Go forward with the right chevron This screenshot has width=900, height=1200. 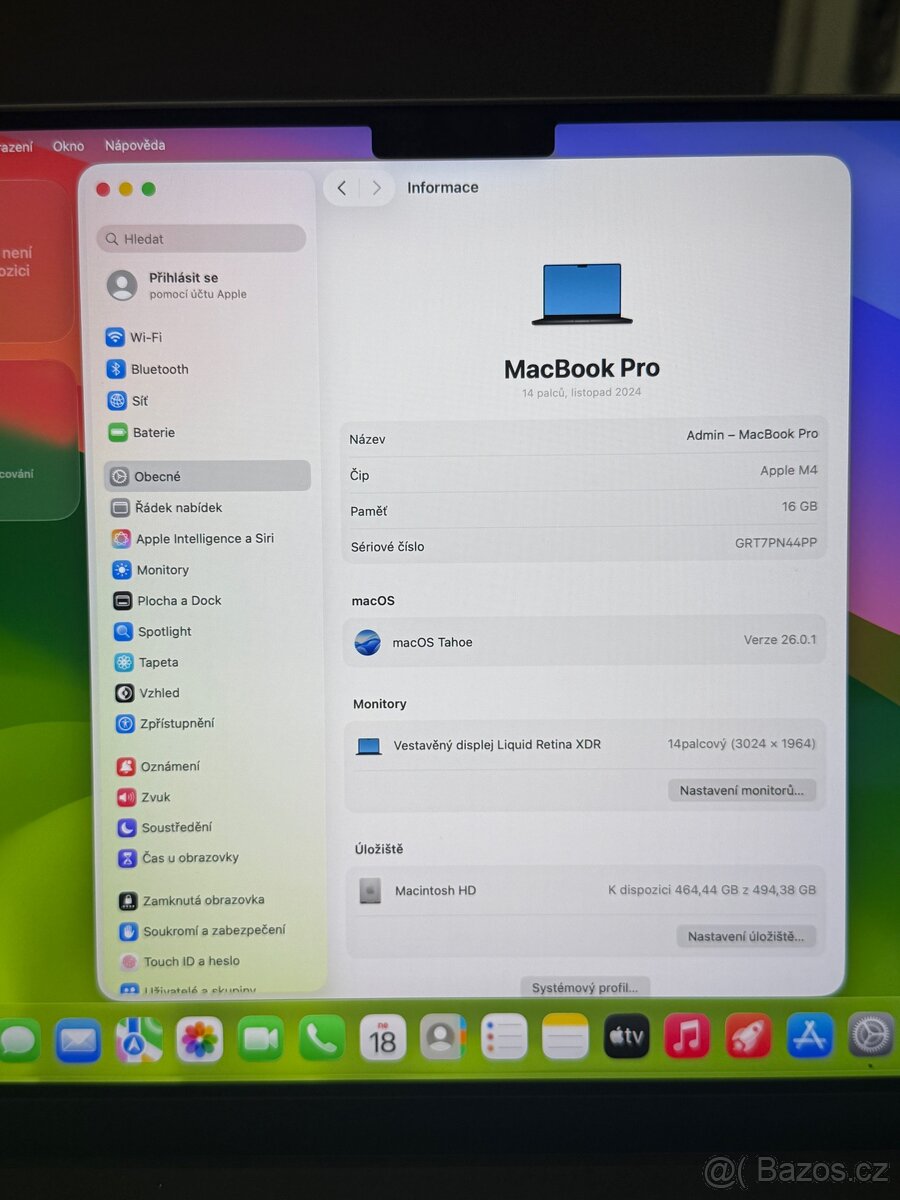pyautogui.click(x=376, y=188)
